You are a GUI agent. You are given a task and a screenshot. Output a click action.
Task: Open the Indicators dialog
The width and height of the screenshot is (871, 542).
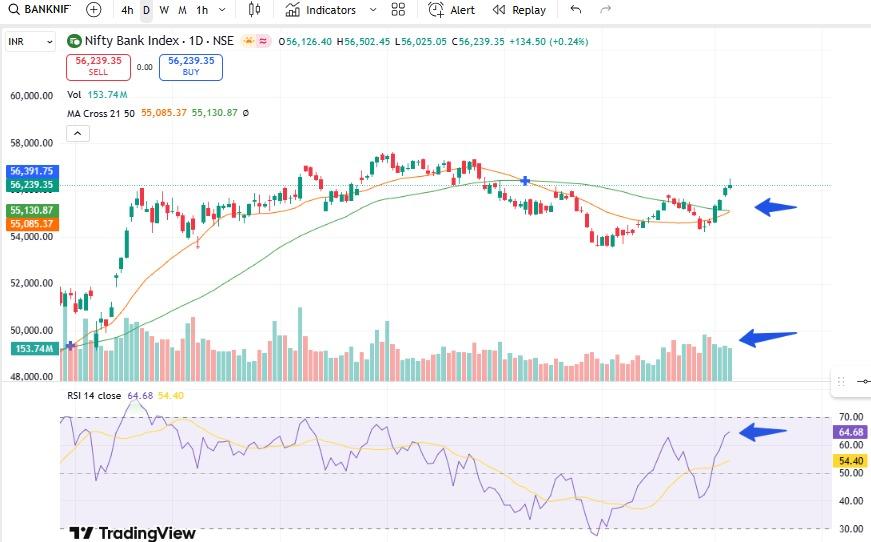point(321,10)
